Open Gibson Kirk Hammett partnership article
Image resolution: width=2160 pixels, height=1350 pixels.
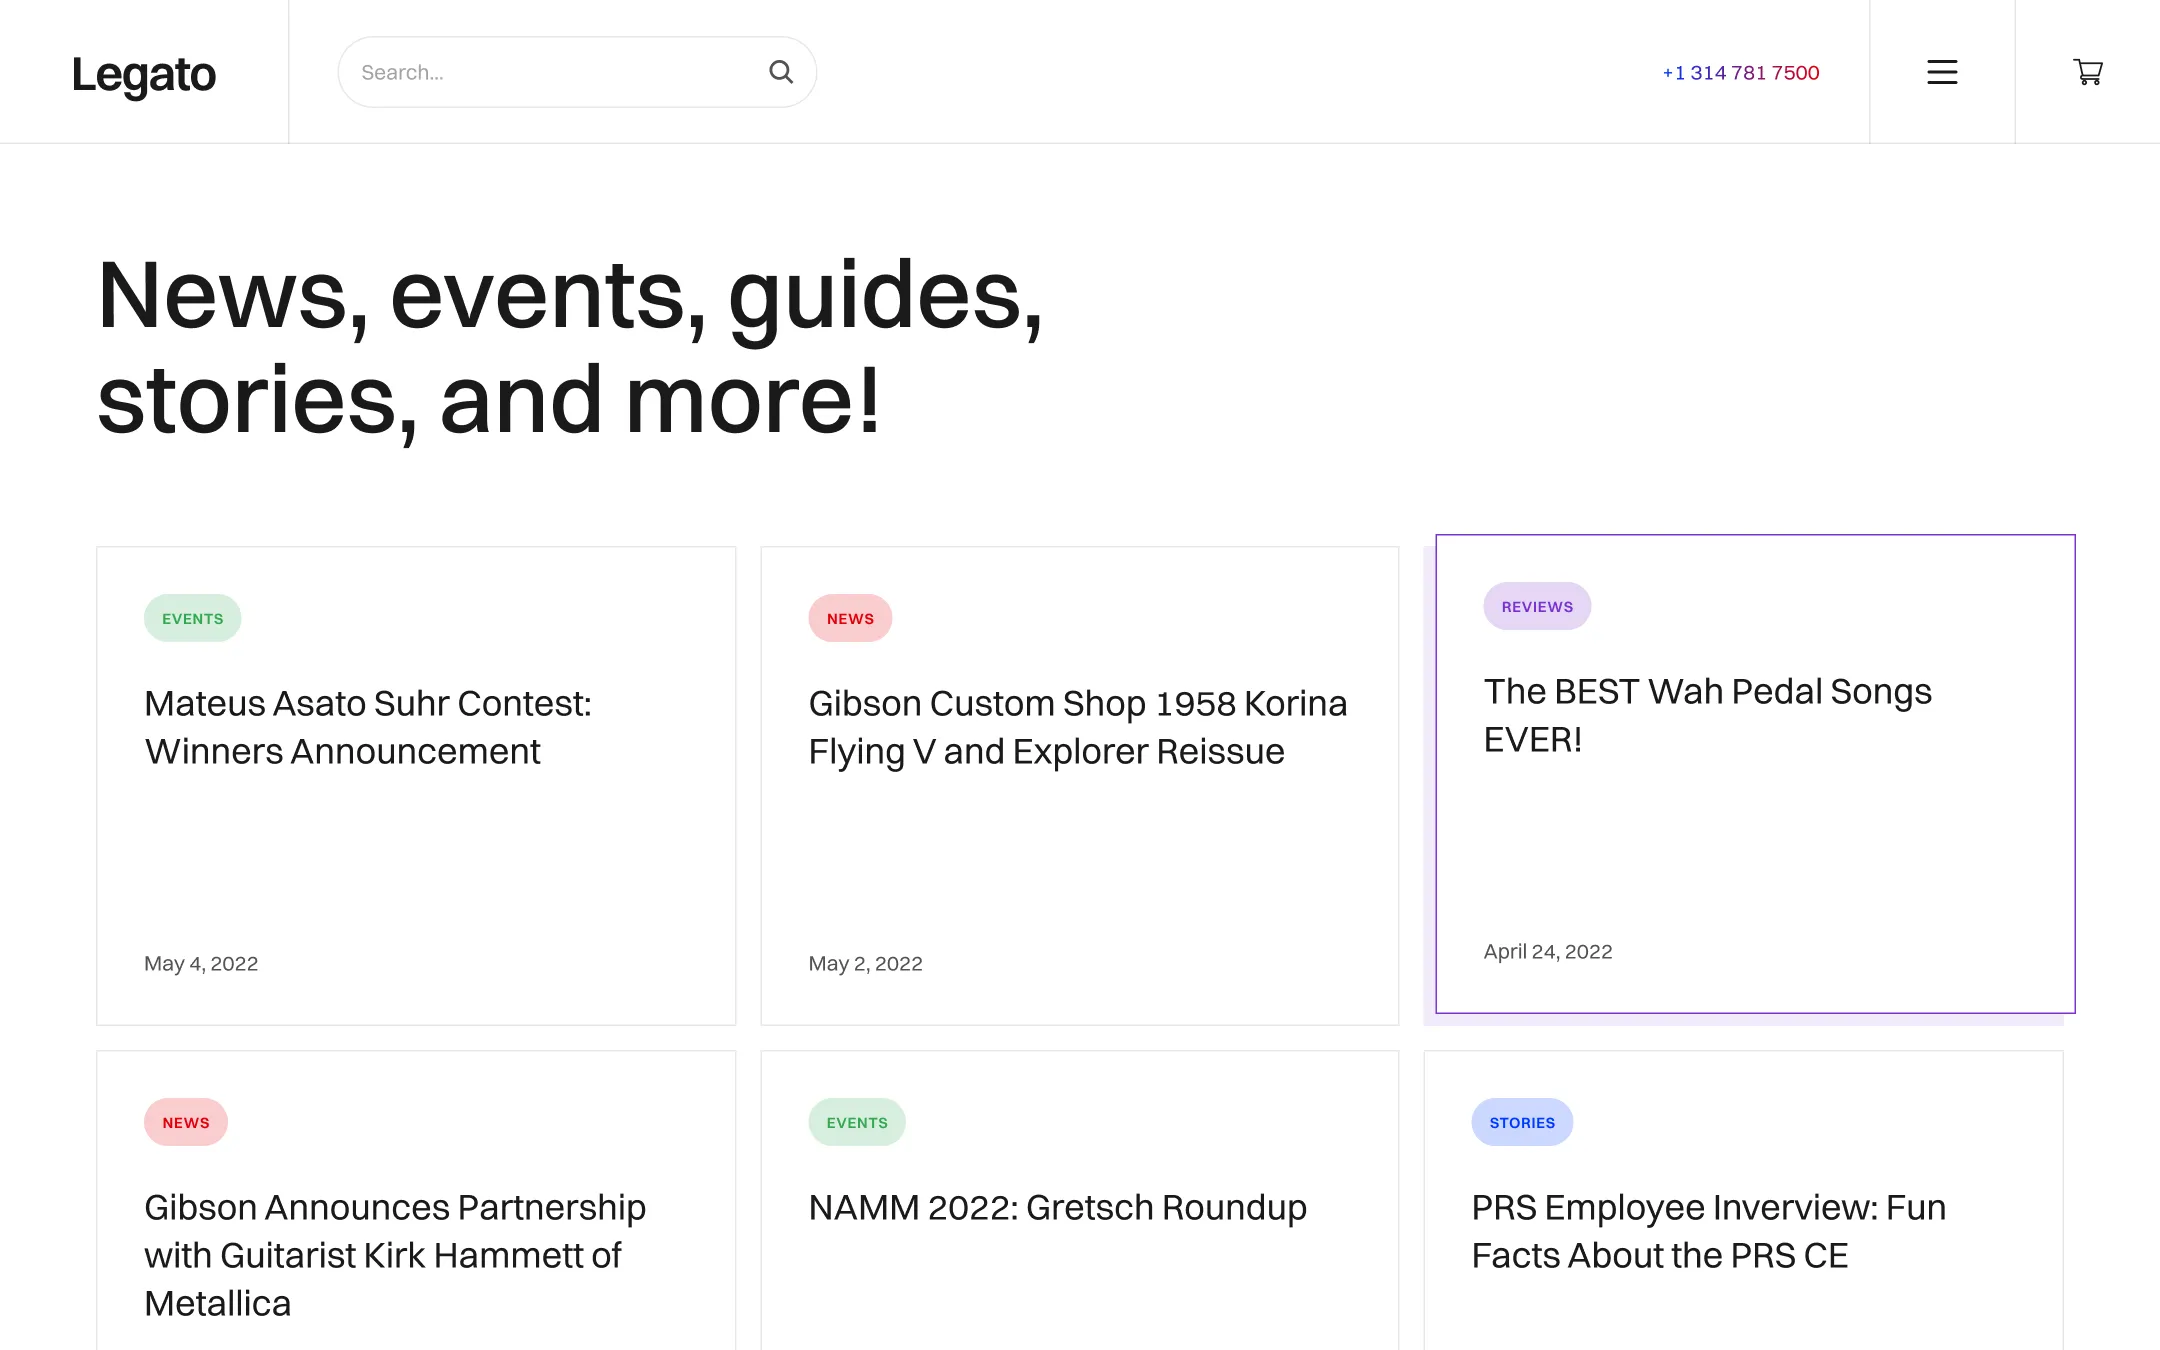tap(395, 1254)
